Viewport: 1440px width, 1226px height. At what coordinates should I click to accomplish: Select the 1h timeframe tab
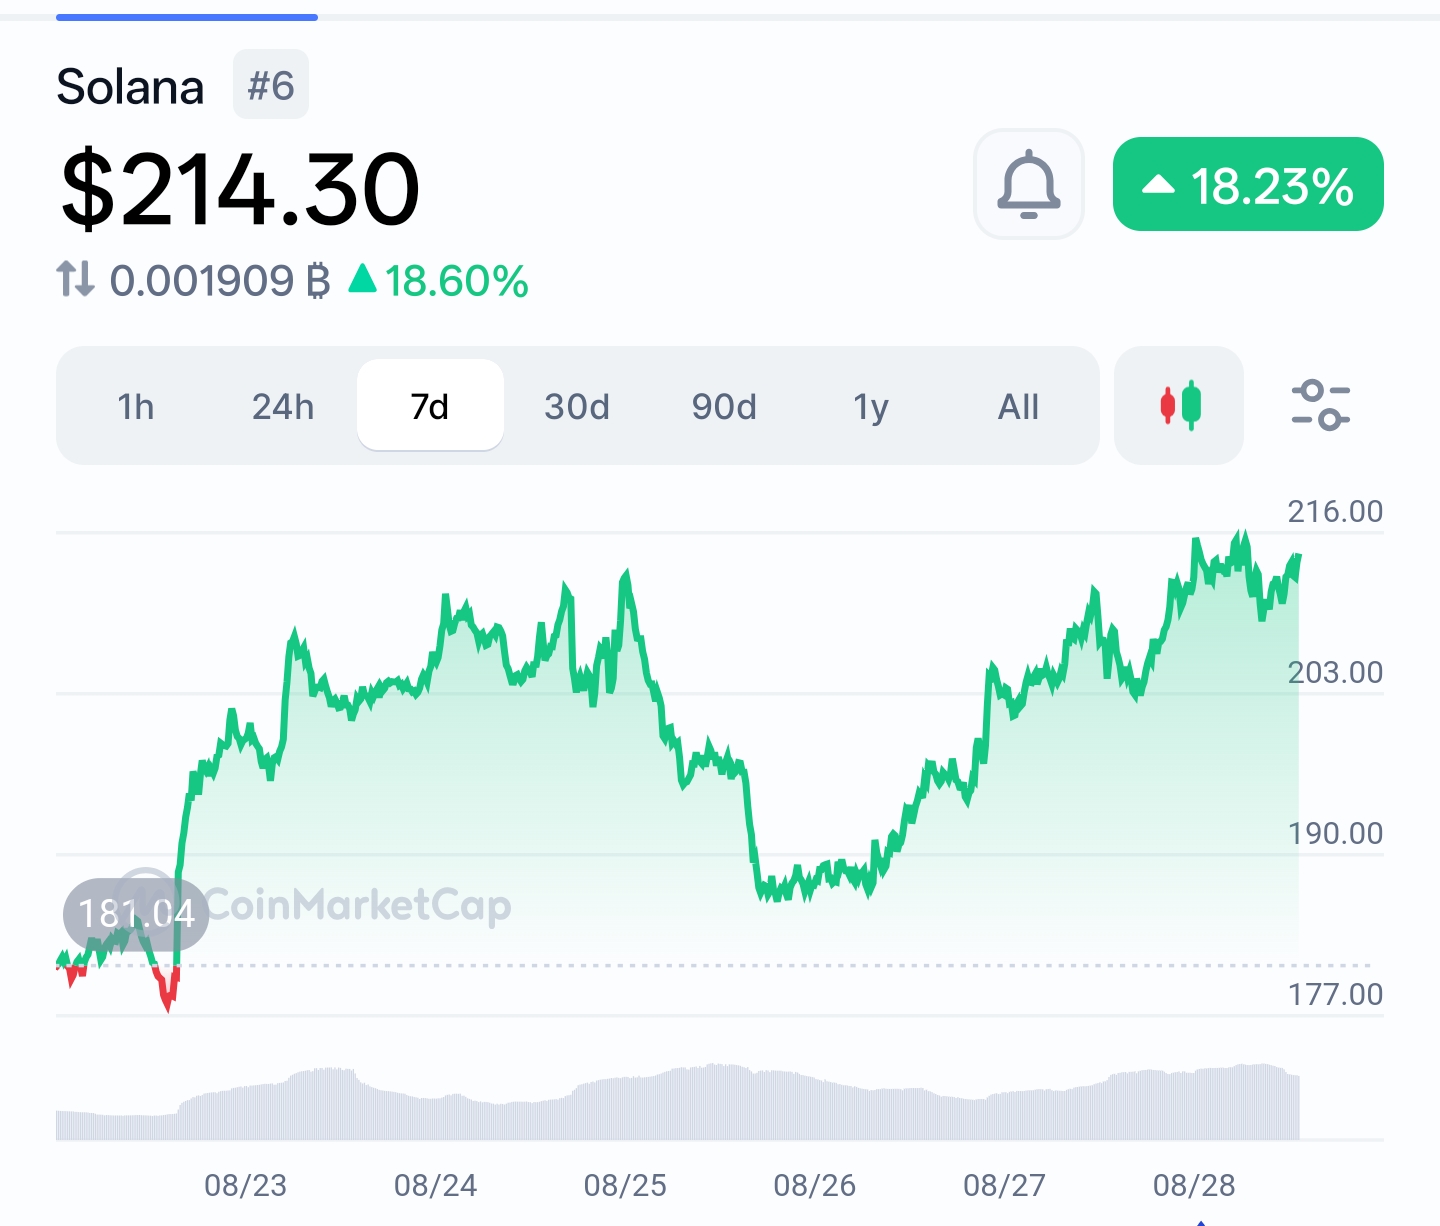[136, 406]
